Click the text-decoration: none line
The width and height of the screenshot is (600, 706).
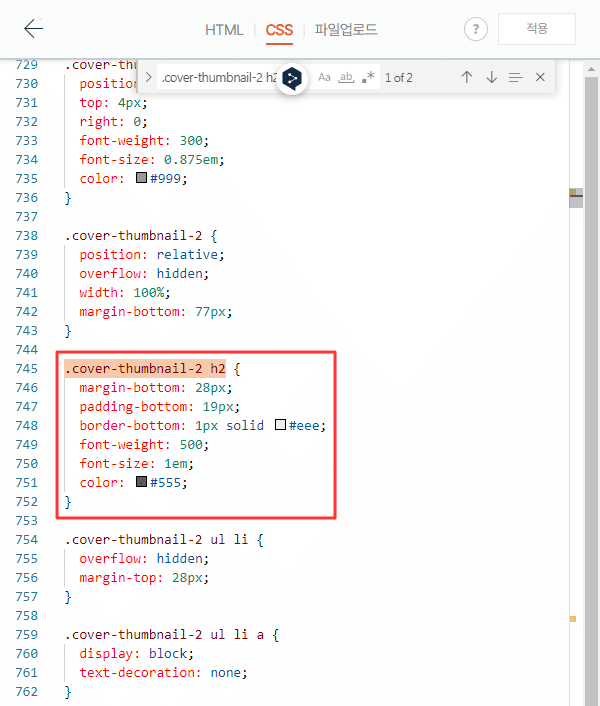point(163,673)
